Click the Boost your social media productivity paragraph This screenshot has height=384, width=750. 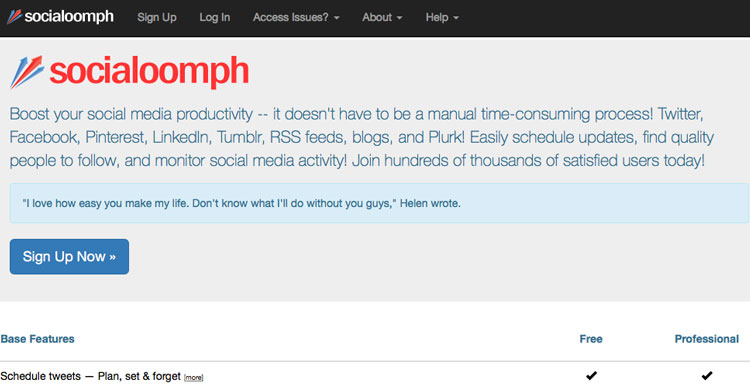click(362, 137)
